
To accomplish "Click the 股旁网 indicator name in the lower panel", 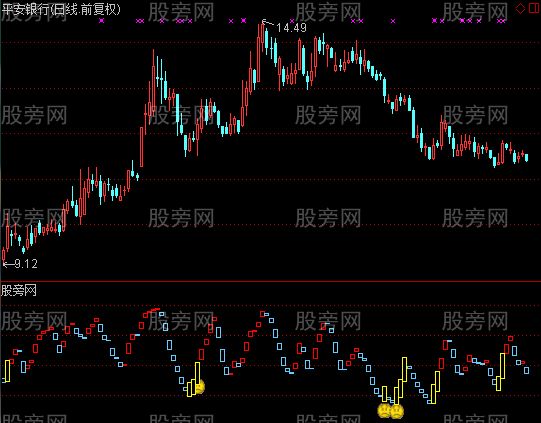I will (19, 291).
